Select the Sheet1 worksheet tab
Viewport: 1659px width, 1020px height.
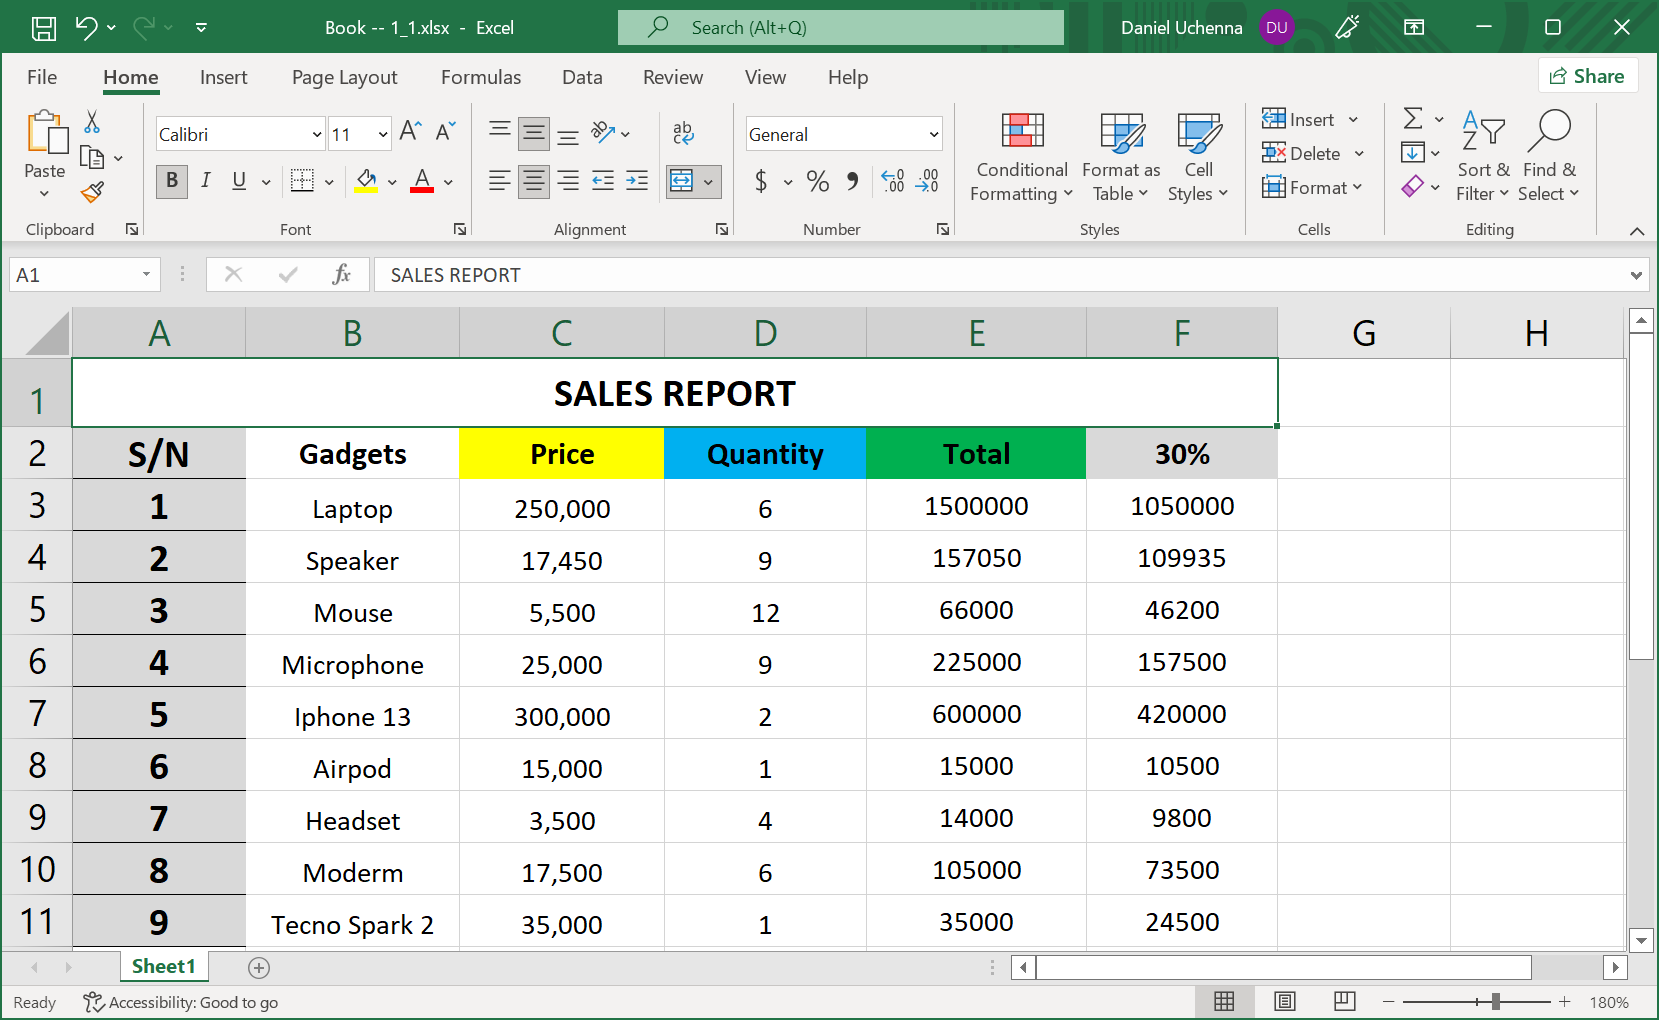pos(163,966)
